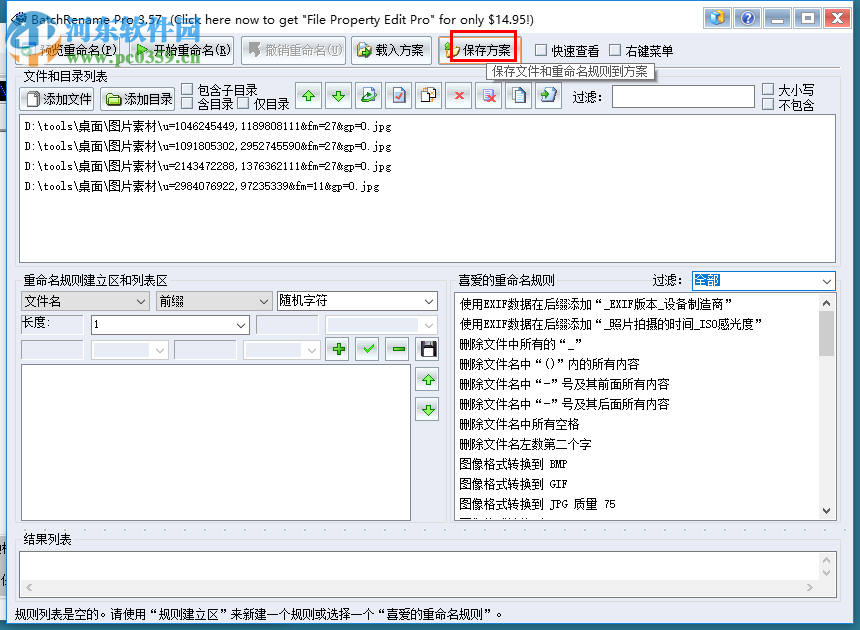Enable the 快速查看 checkbox
The image size is (860, 630).
click(543, 51)
